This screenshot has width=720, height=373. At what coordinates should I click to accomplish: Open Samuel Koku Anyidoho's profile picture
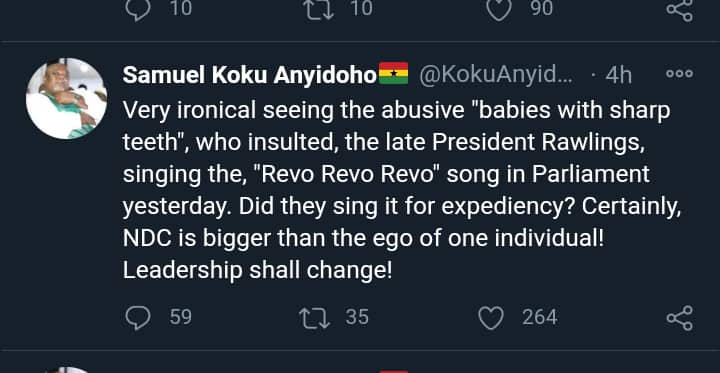pyautogui.click(x=67, y=98)
